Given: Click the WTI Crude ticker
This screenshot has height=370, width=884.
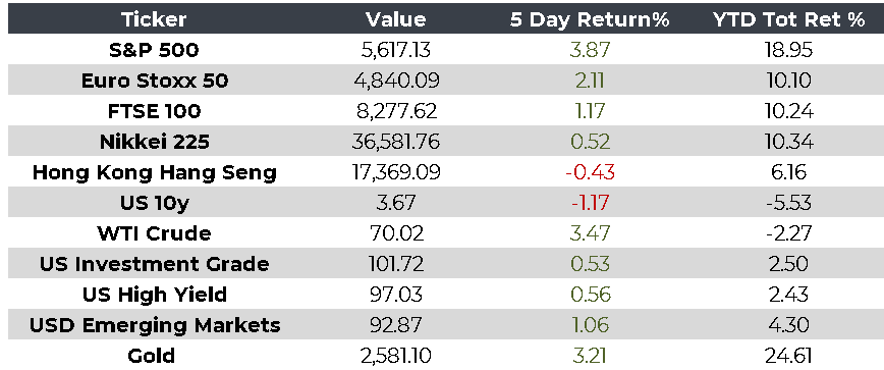Looking at the screenshot, I should (x=154, y=234).
